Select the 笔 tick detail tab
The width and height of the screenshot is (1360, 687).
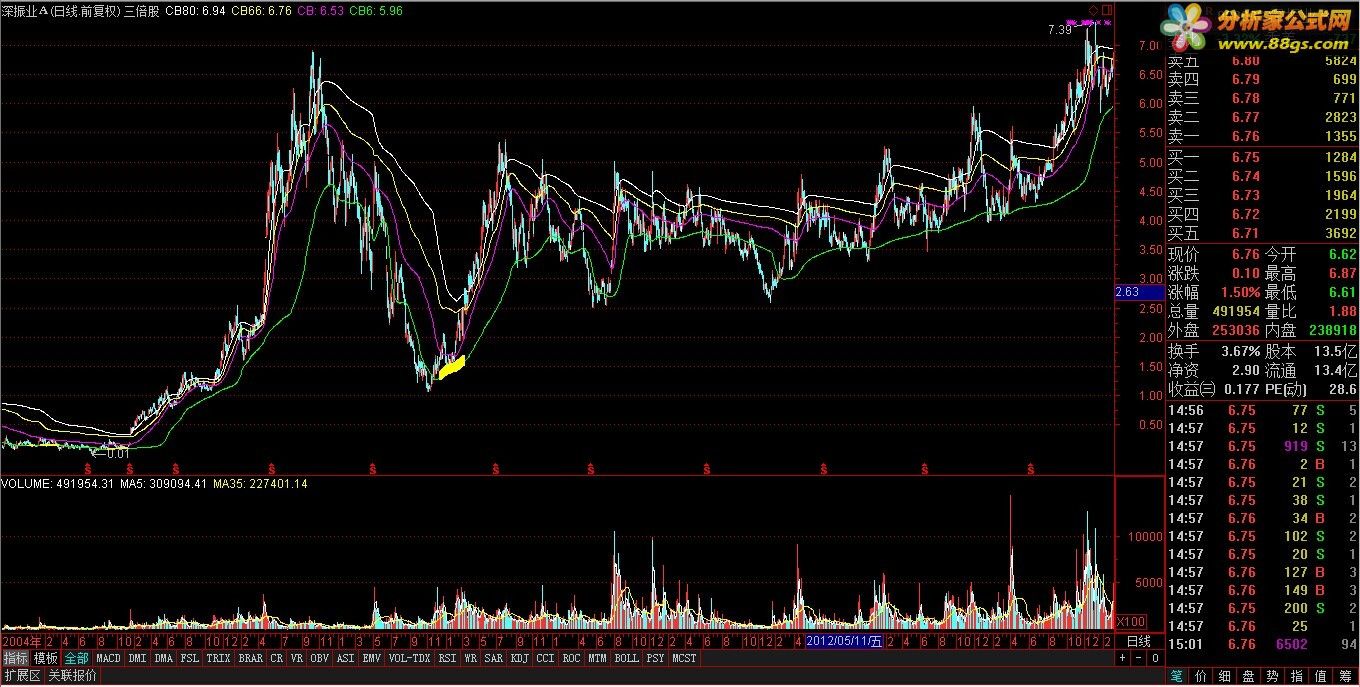[1177, 676]
